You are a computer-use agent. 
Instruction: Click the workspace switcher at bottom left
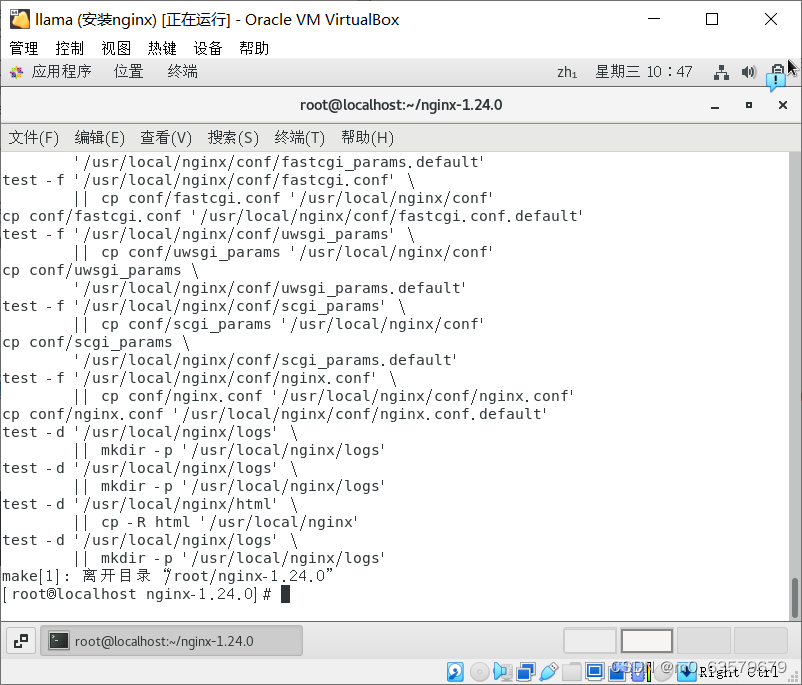(21, 640)
